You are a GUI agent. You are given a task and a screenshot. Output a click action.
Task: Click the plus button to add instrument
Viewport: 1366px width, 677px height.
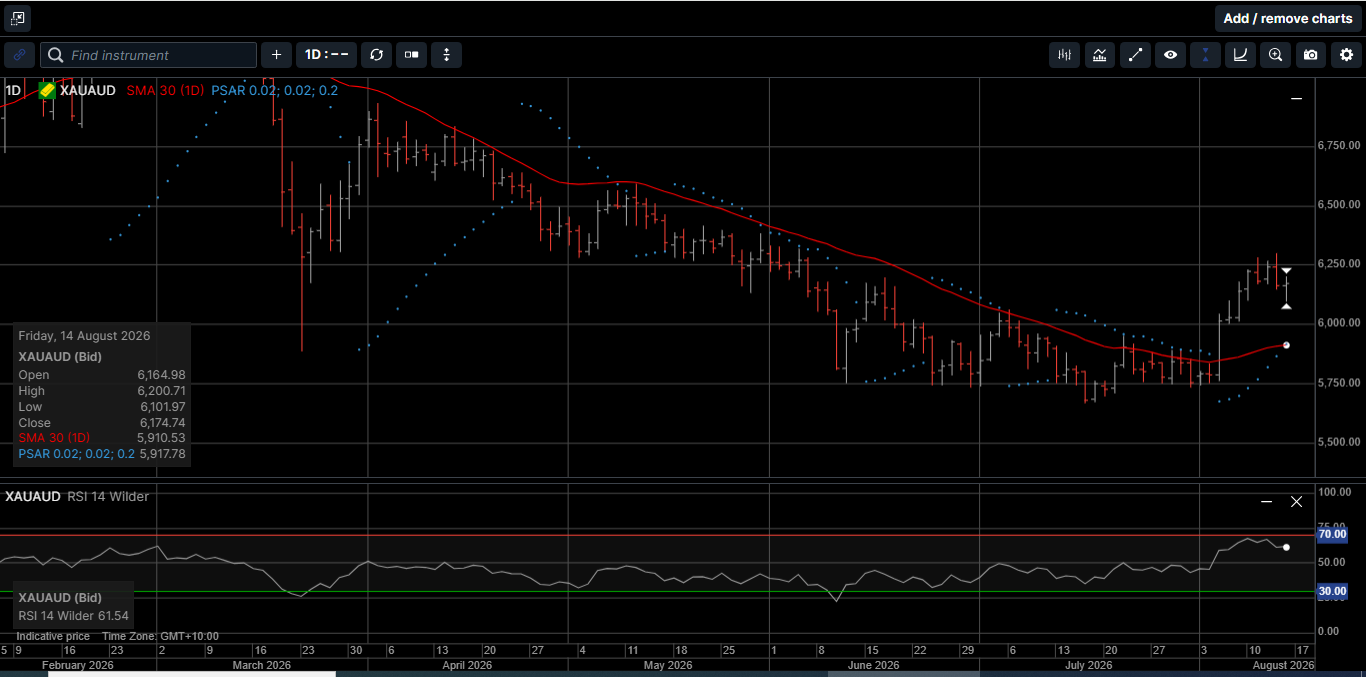coord(276,55)
